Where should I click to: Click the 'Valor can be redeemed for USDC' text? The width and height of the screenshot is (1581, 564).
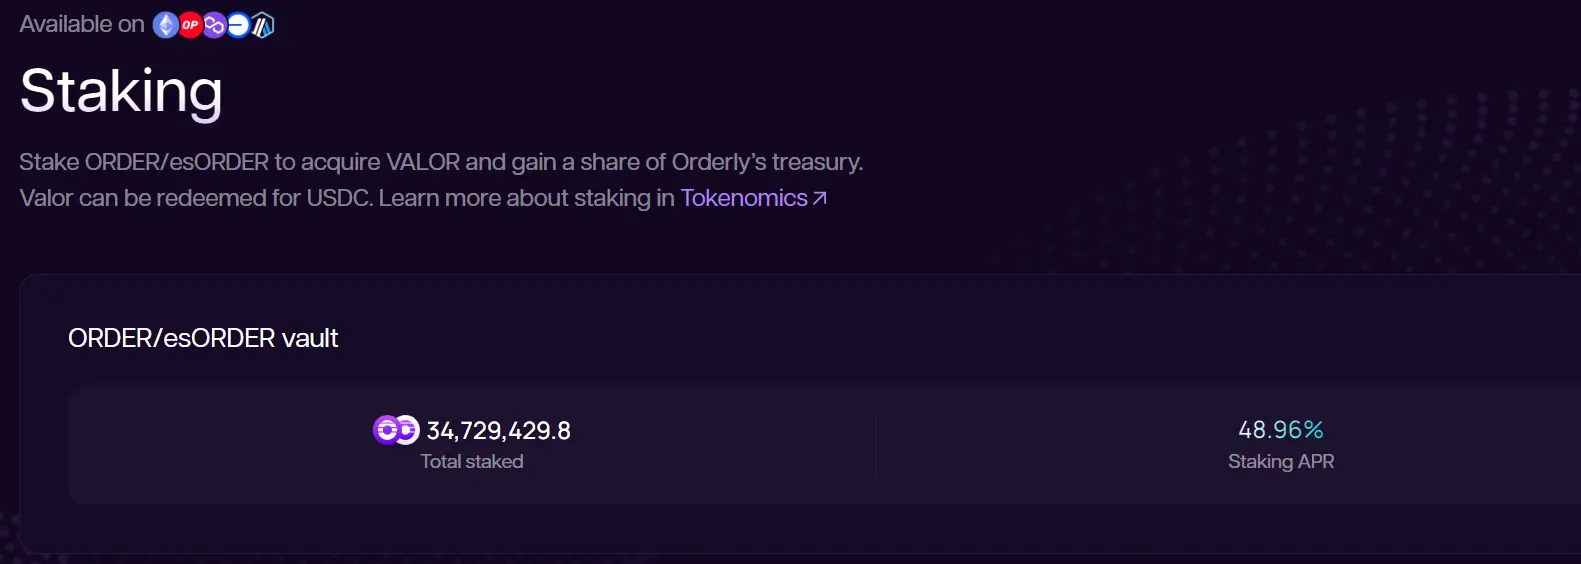coord(196,198)
